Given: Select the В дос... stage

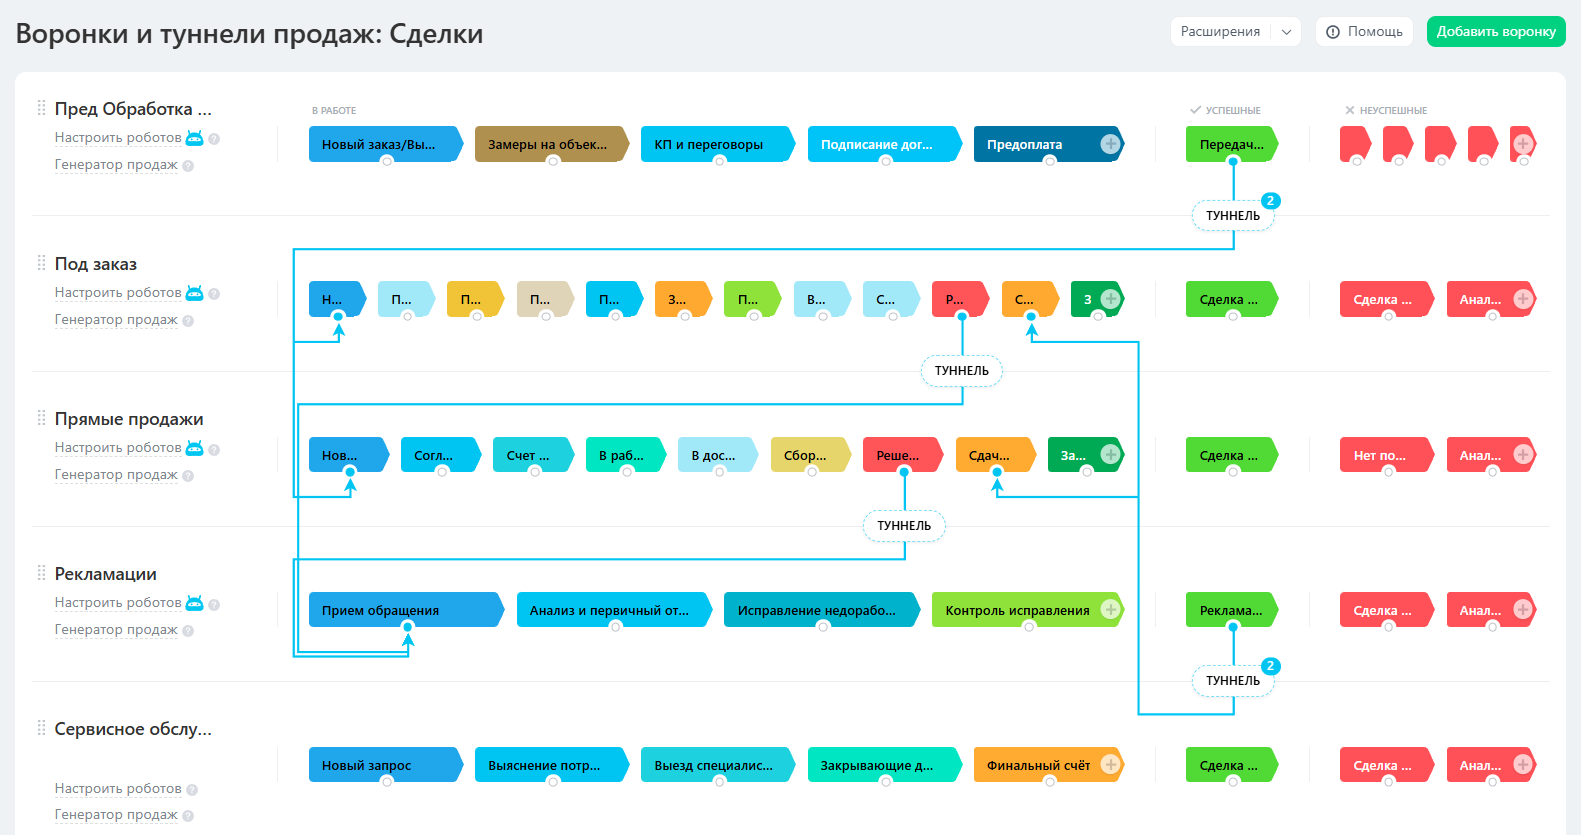Looking at the screenshot, I should click(718, 455).
